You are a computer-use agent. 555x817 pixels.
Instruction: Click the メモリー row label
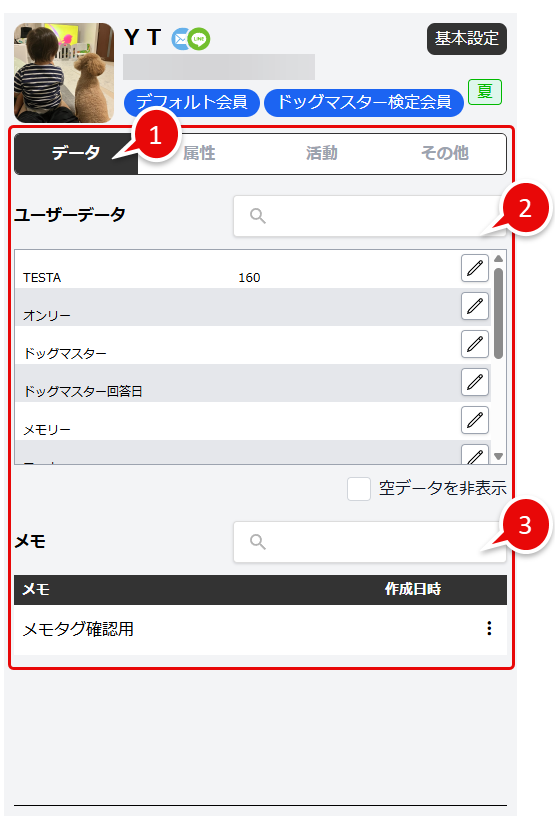pyautogui.click(x=47, y=430)
